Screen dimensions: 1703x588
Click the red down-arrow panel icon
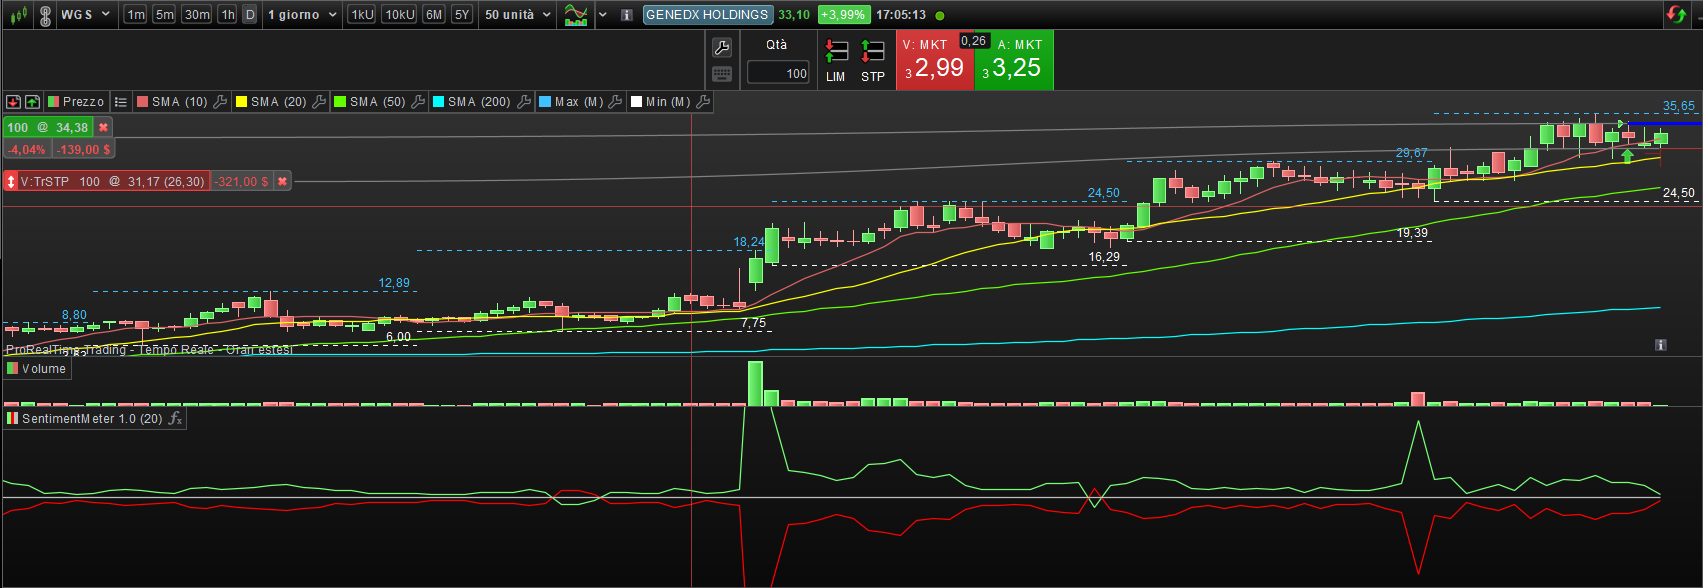click(13, 102)
